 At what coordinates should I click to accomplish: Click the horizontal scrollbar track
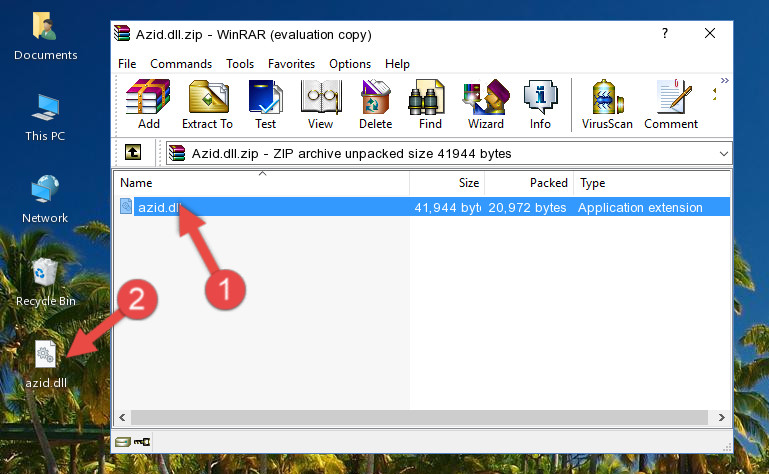tap(419, 418)
